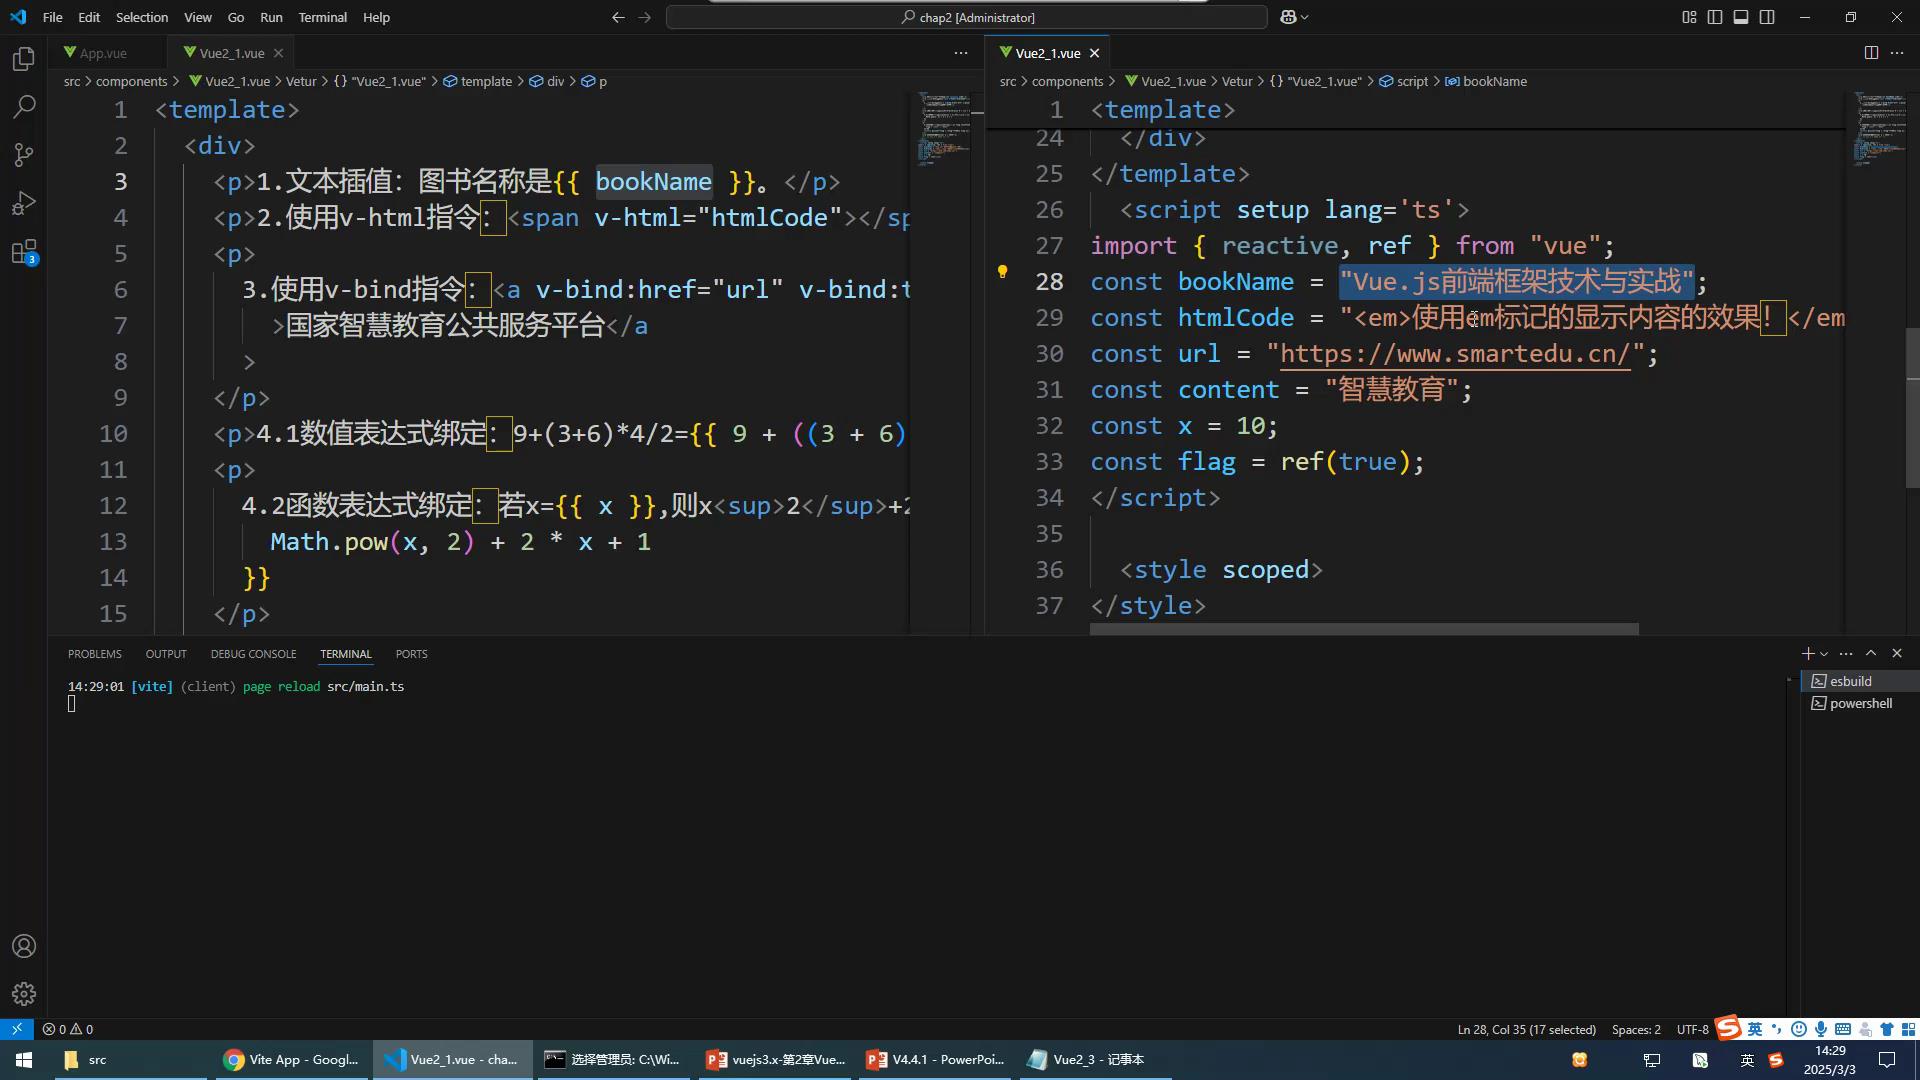Open the Search view in activity bar

[24, 106]
